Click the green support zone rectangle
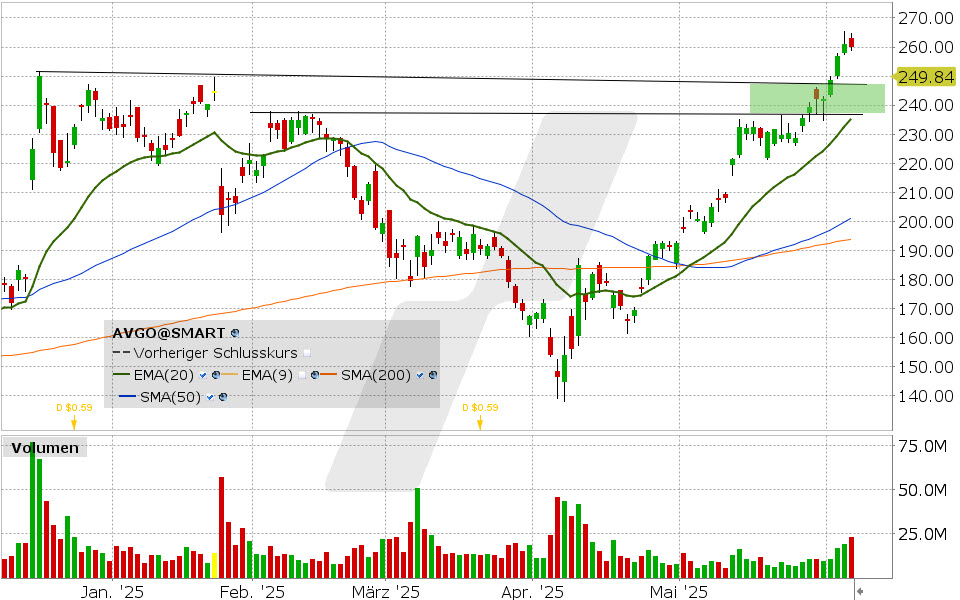960x600 pixels. (x=817, y=99)
